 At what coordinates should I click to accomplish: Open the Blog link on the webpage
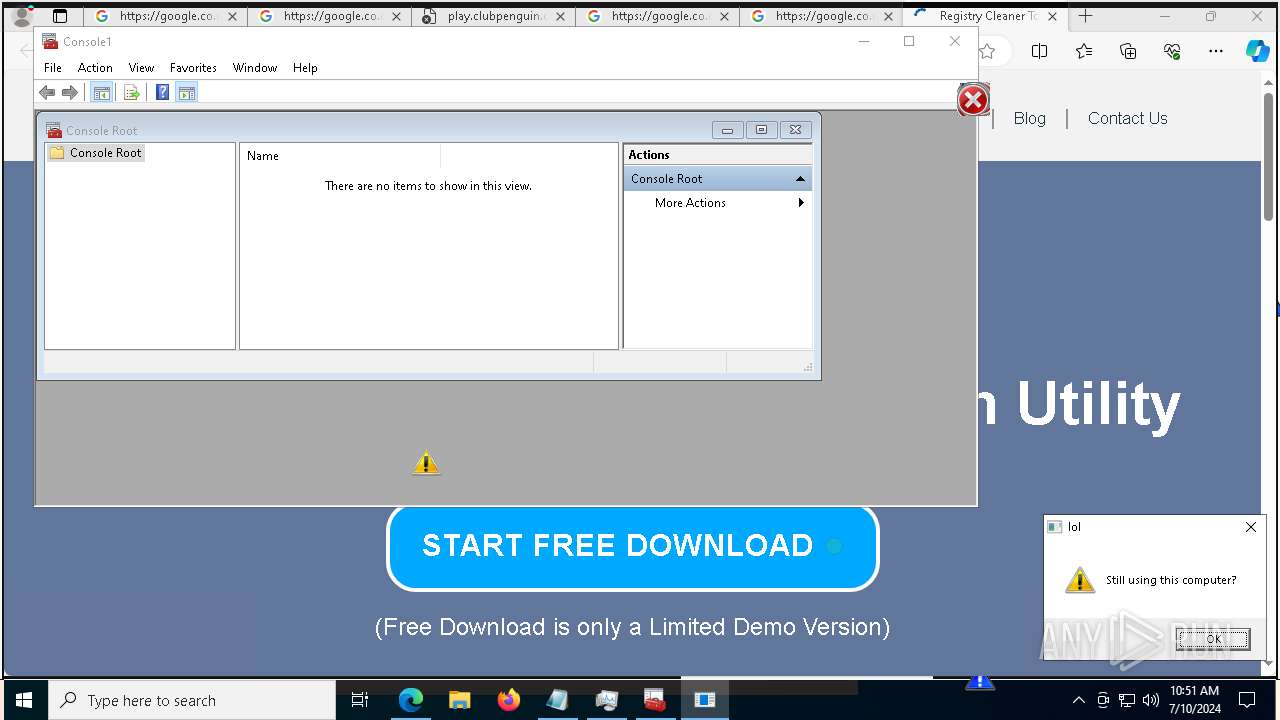(1029, 118)
